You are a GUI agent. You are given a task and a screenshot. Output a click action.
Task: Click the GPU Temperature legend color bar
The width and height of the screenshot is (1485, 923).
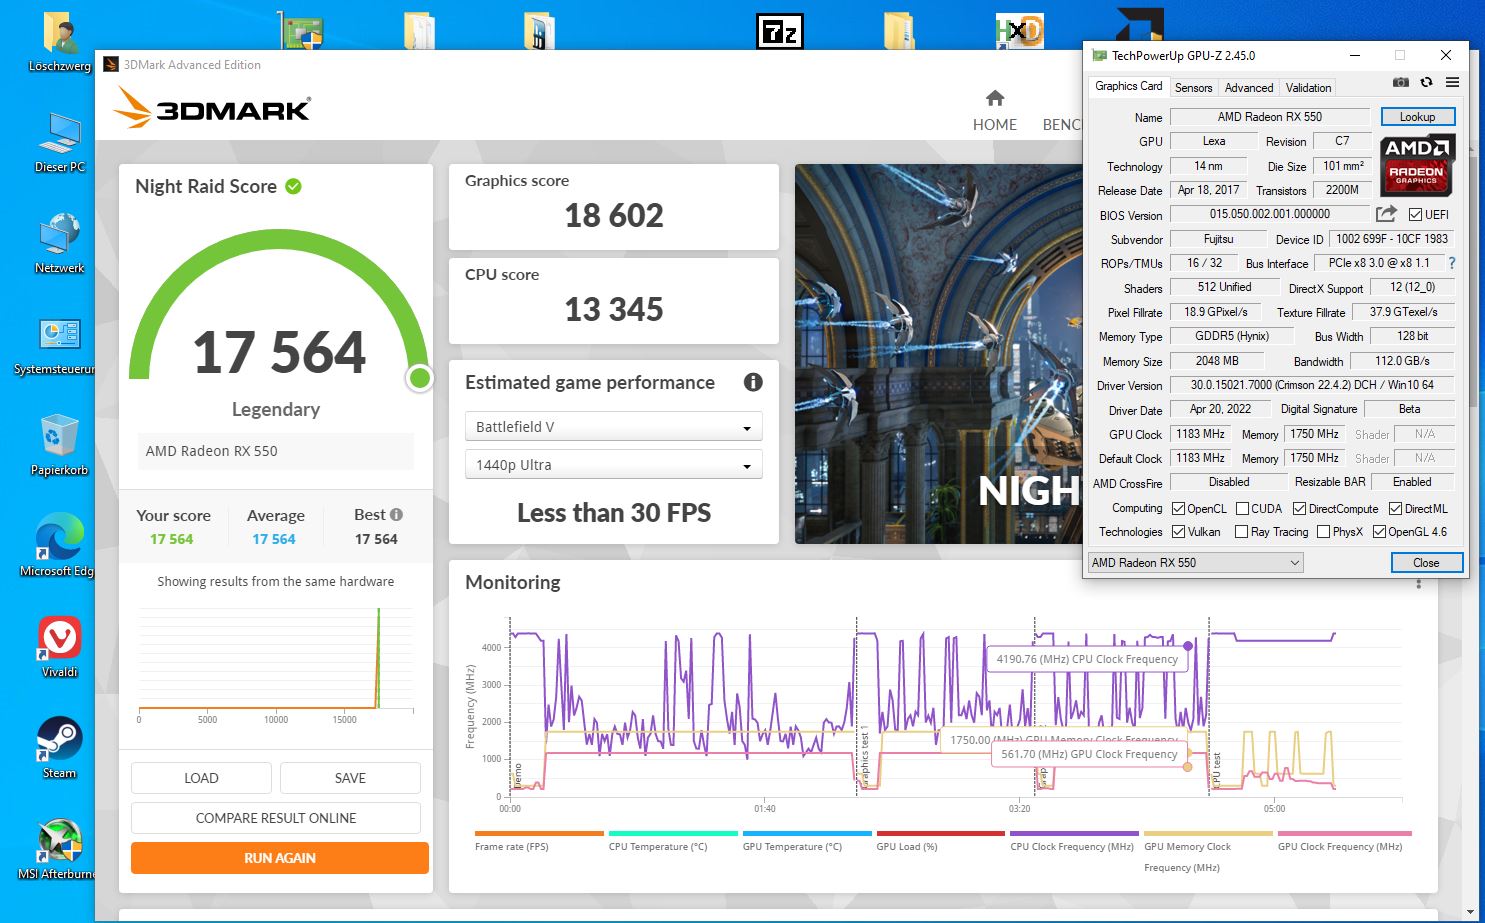click(x=807, y=833)
